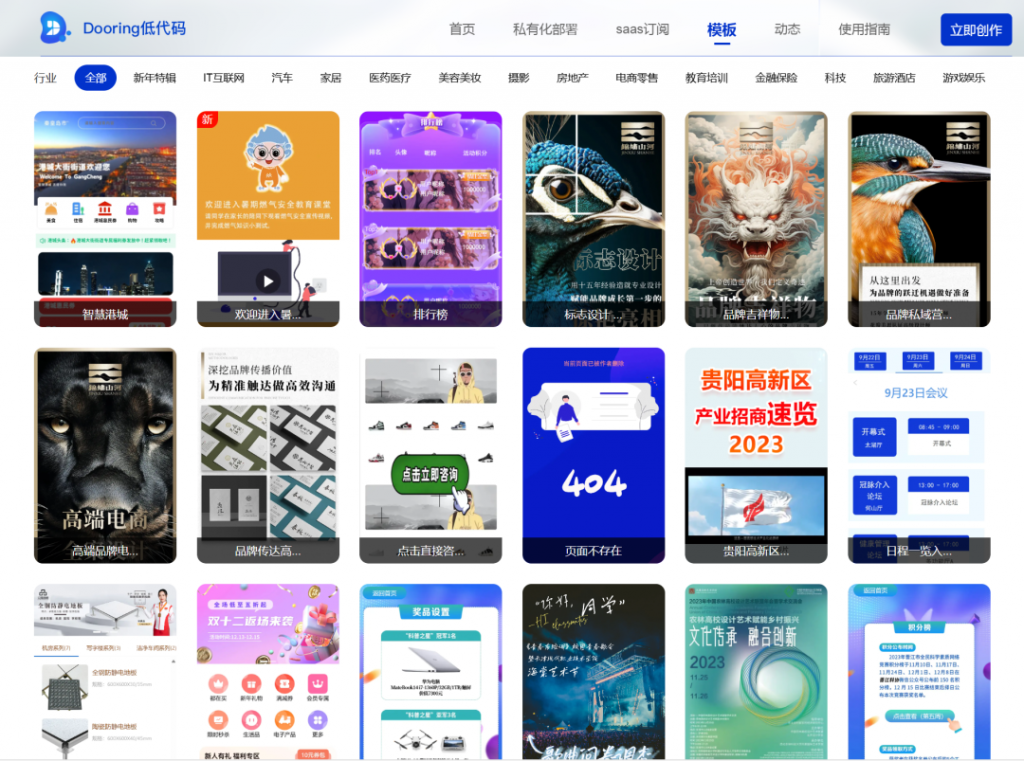Filter templates by IT互联网
1024x761 pixels.
(x=223, y=78)
